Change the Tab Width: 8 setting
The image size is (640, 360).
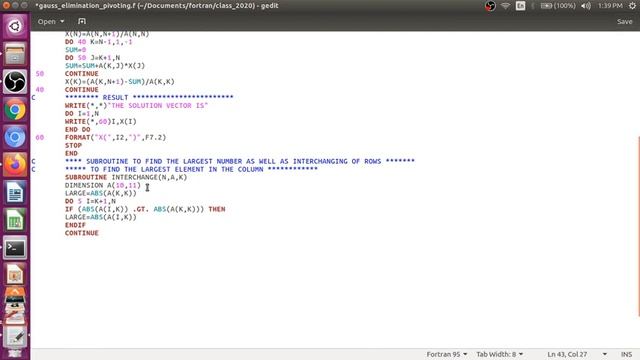click(x=500, y=354)
